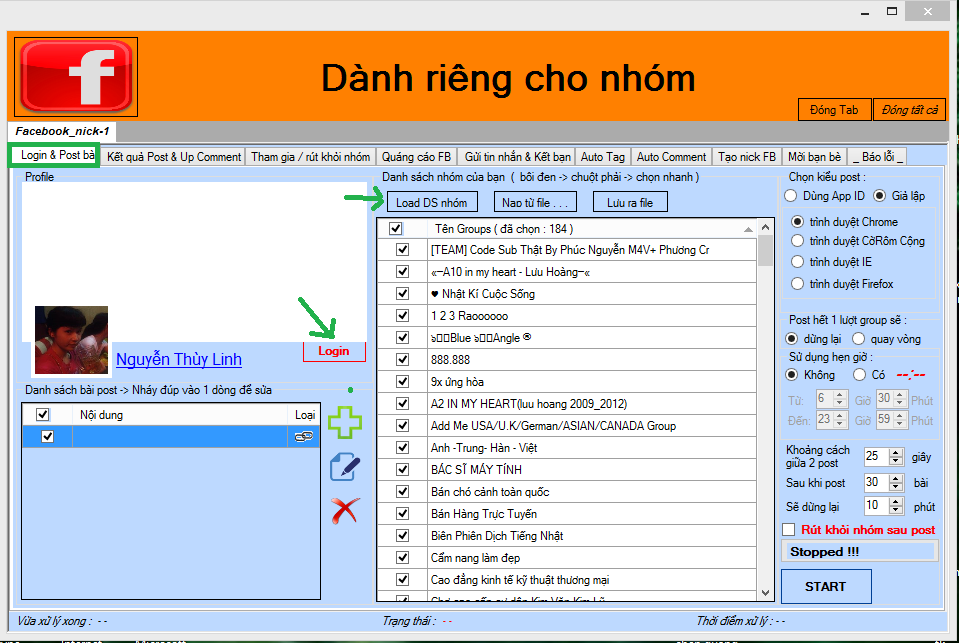
Task: Click the Đóng Tab button
Action: coord(834,110)
